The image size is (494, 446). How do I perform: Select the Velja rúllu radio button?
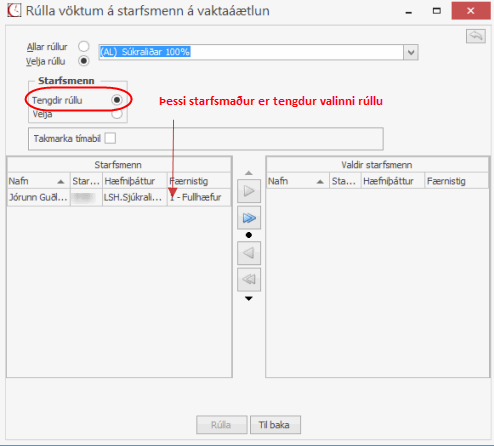click(x=84, y=61)
